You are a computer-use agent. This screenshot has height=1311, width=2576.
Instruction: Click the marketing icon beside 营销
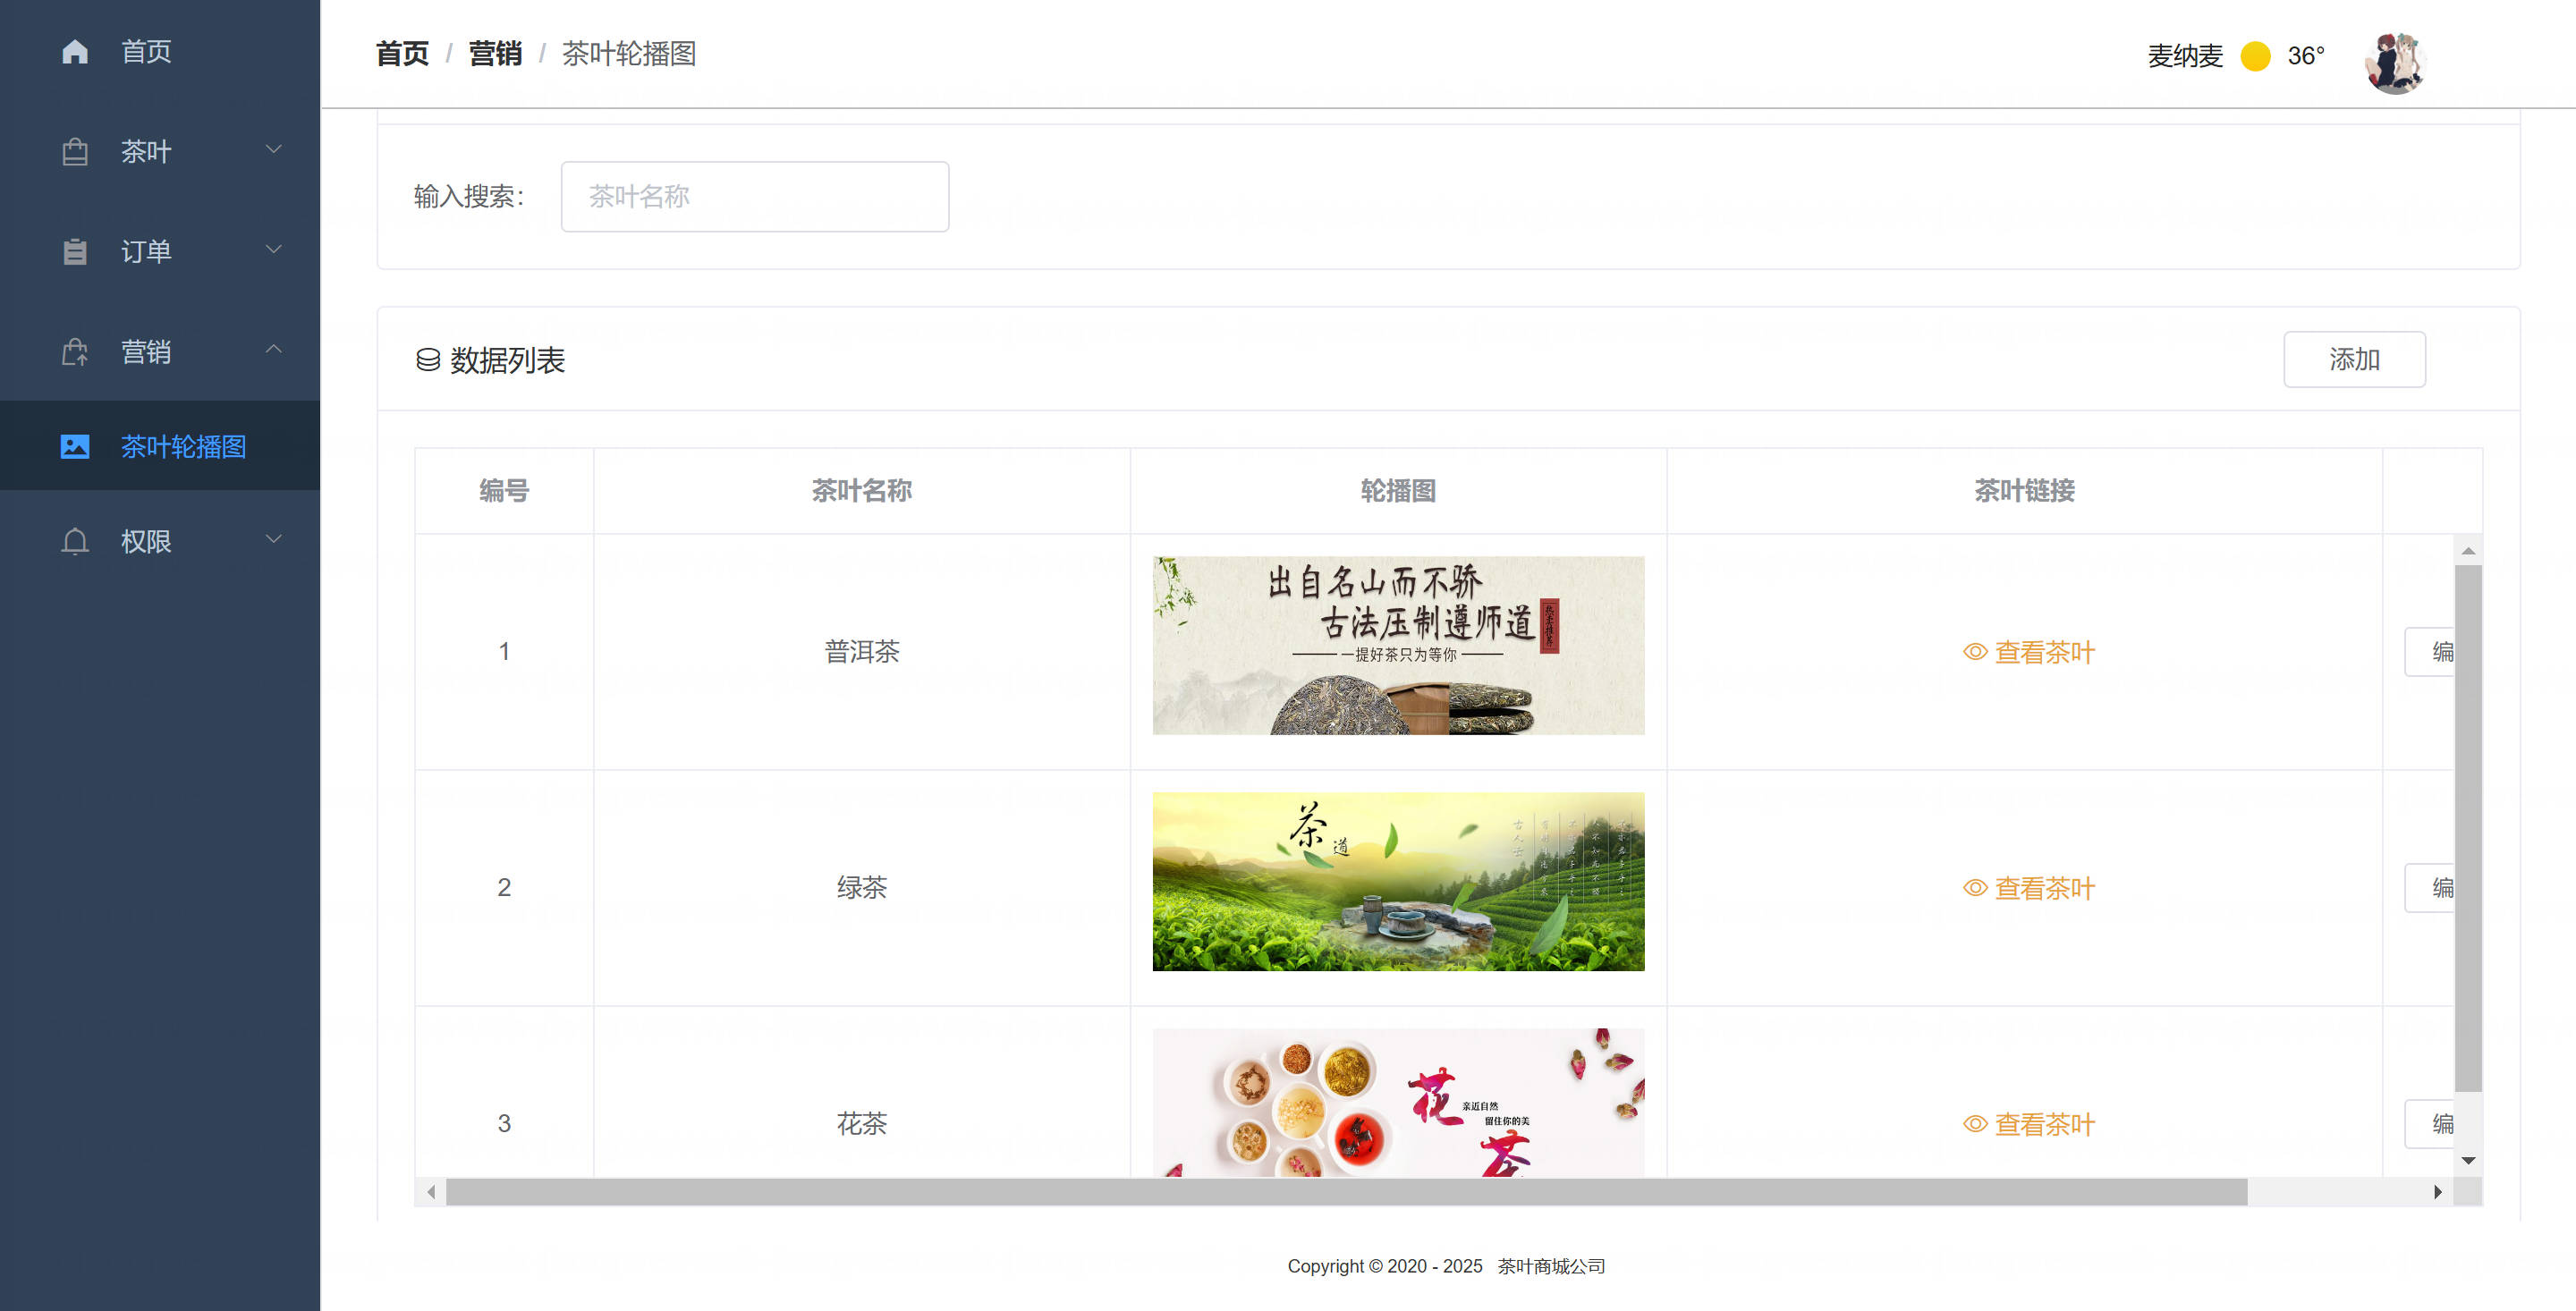tap(75, 352)
